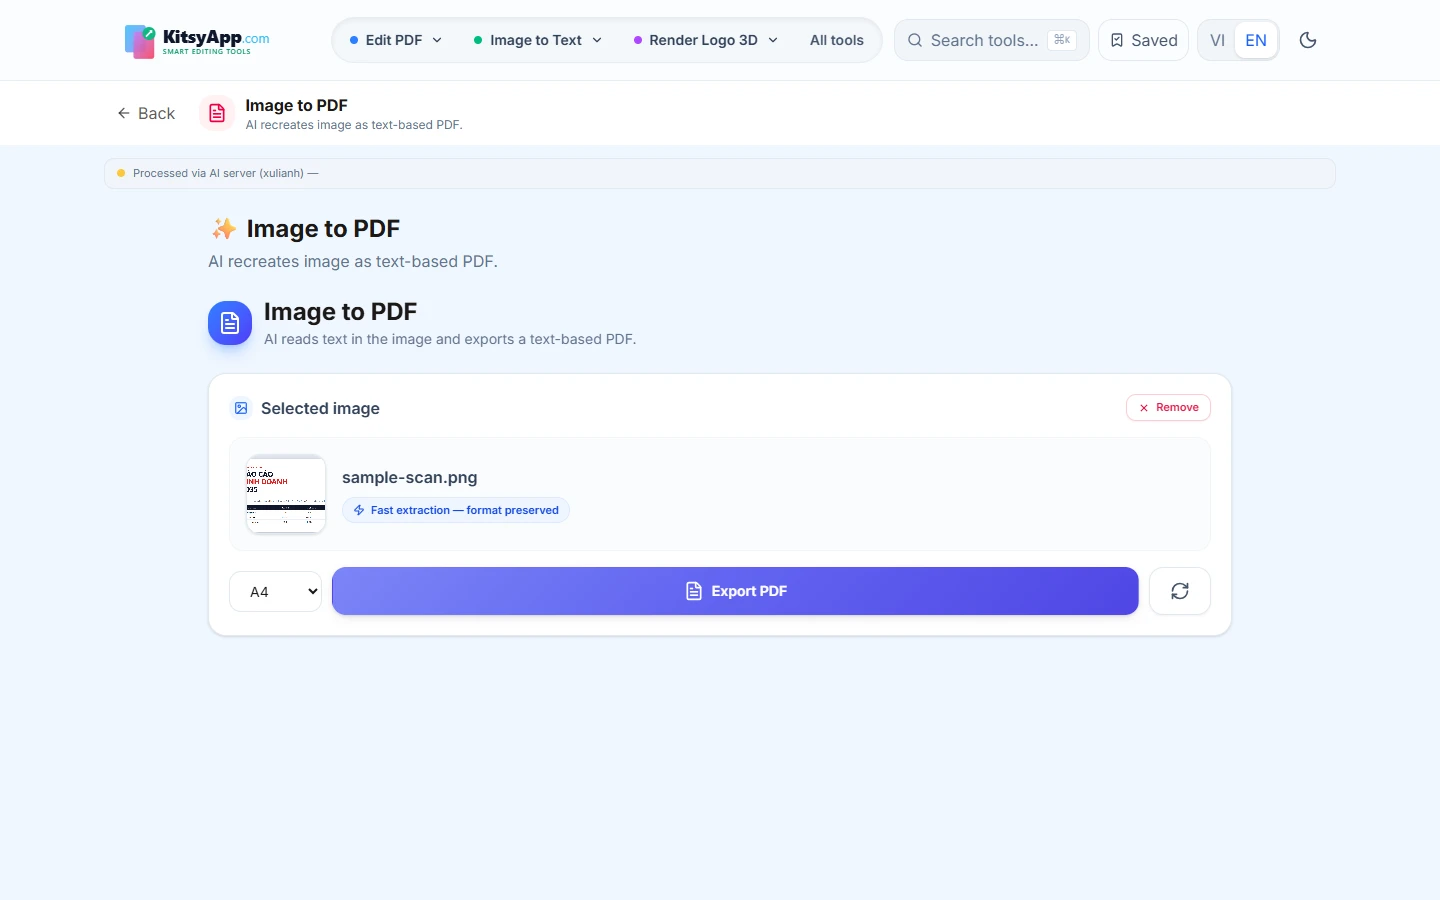This screenshot has width=1440, height=900.
Task: Expand the Image to Text menu
Action: pos(537,40)
